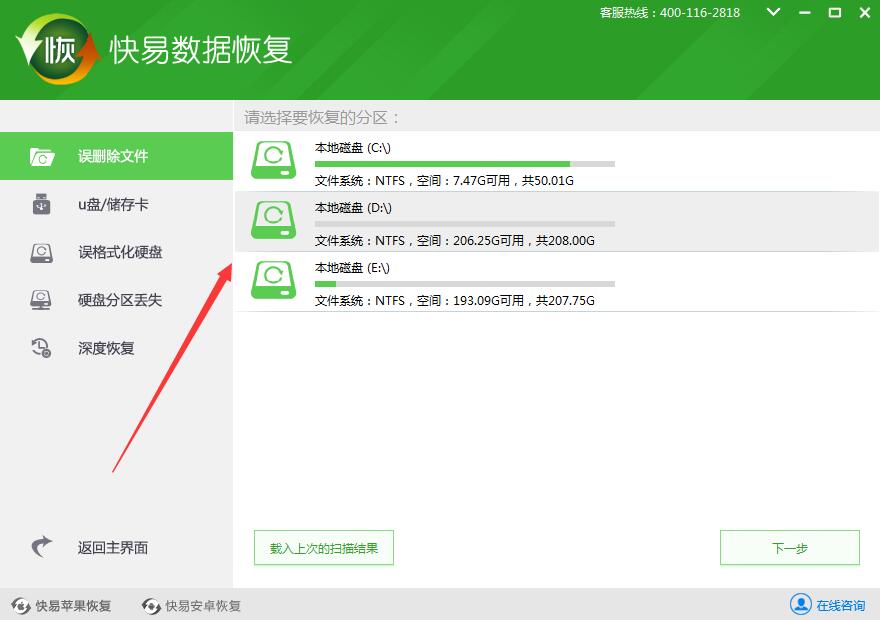The image size is (880, 620).
Task: Open 快易安卓恢复 at the bottom bar
Action: tap(190, 605)
